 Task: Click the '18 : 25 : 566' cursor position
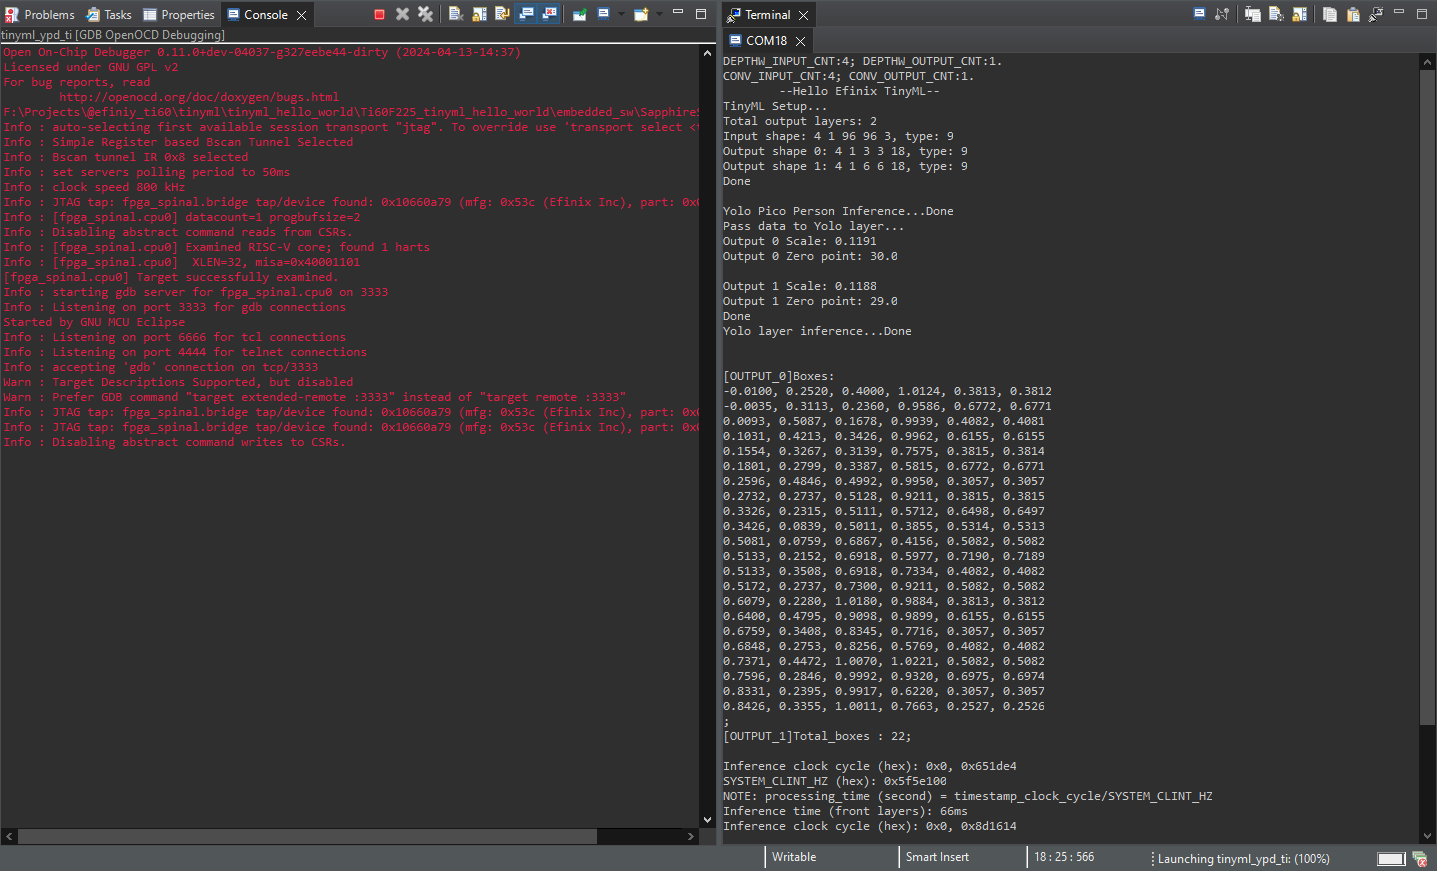[x=1064, y=857]
